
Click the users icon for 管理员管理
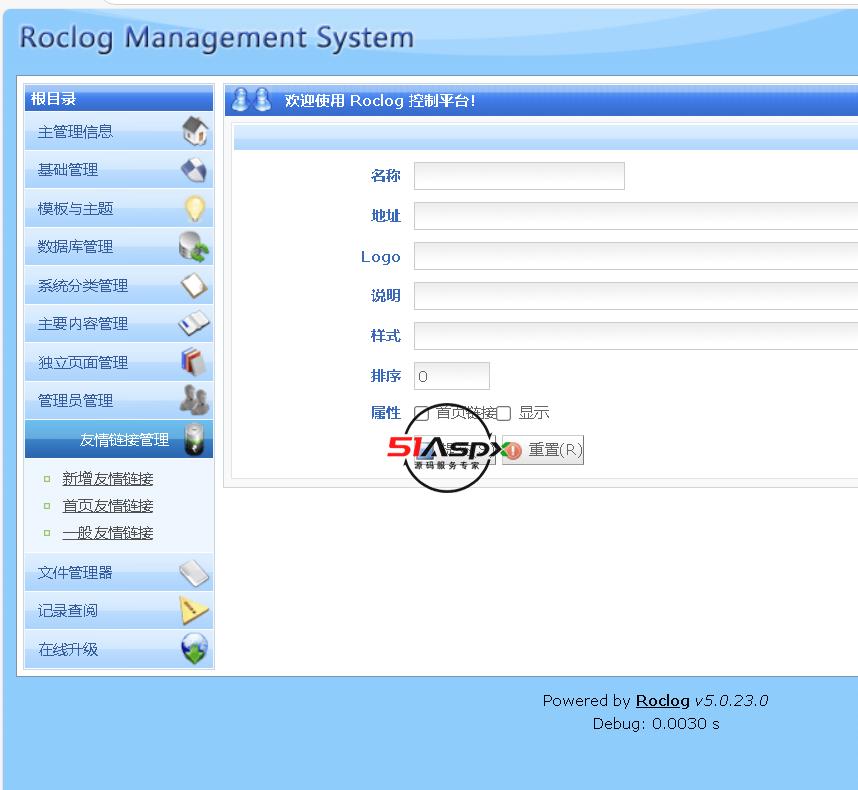coord(194,400)
